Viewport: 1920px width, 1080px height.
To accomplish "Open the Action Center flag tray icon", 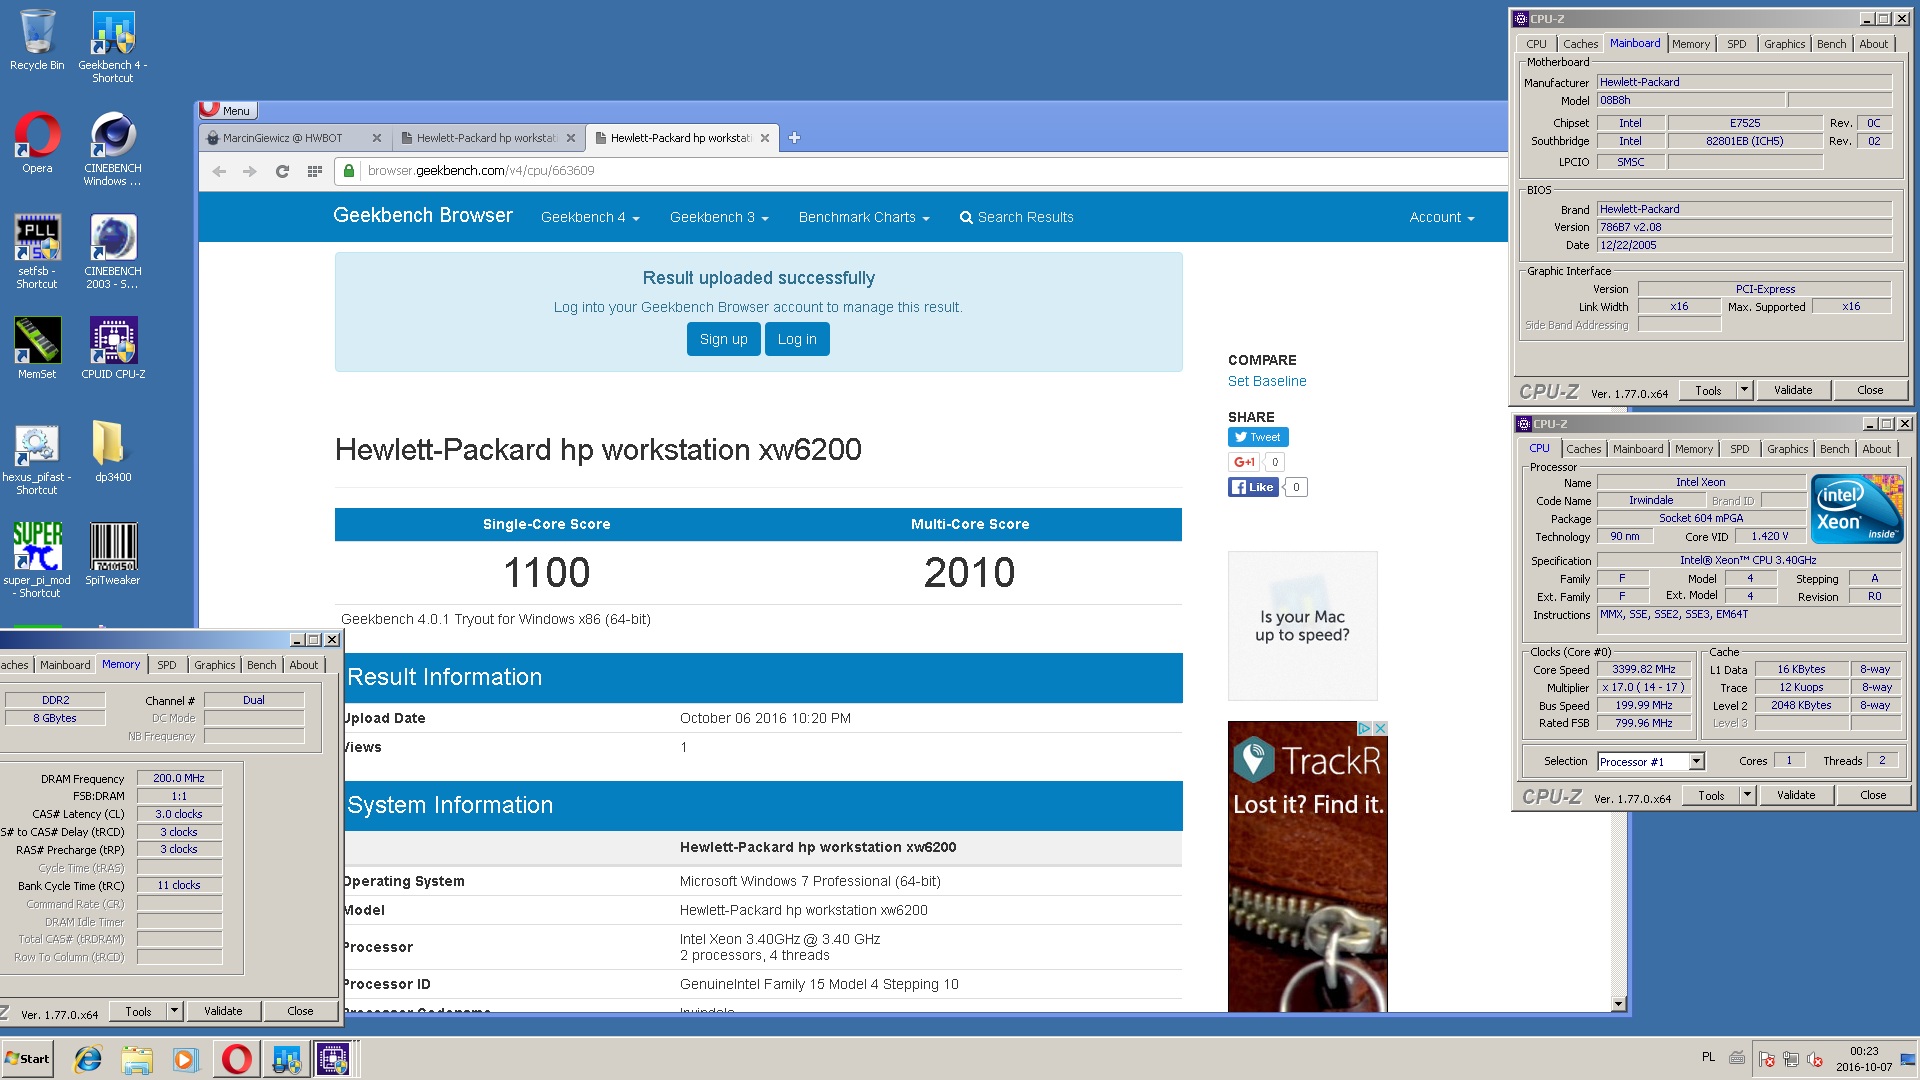I will pos(1767,1059).
